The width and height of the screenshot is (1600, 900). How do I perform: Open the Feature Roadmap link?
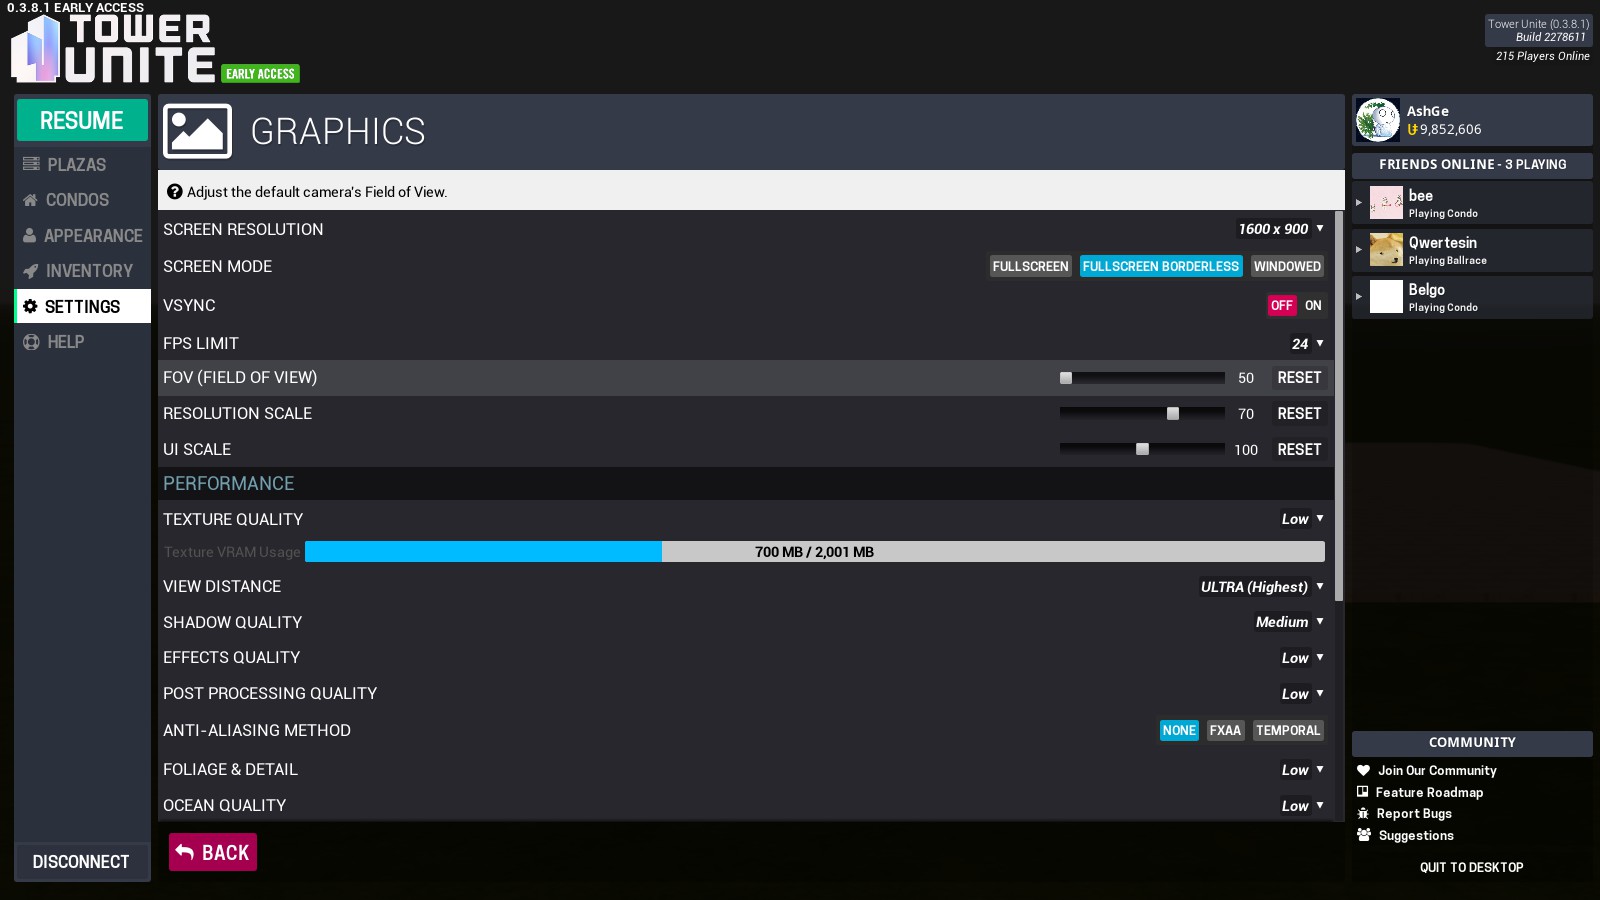click(x=1429, y=792)
